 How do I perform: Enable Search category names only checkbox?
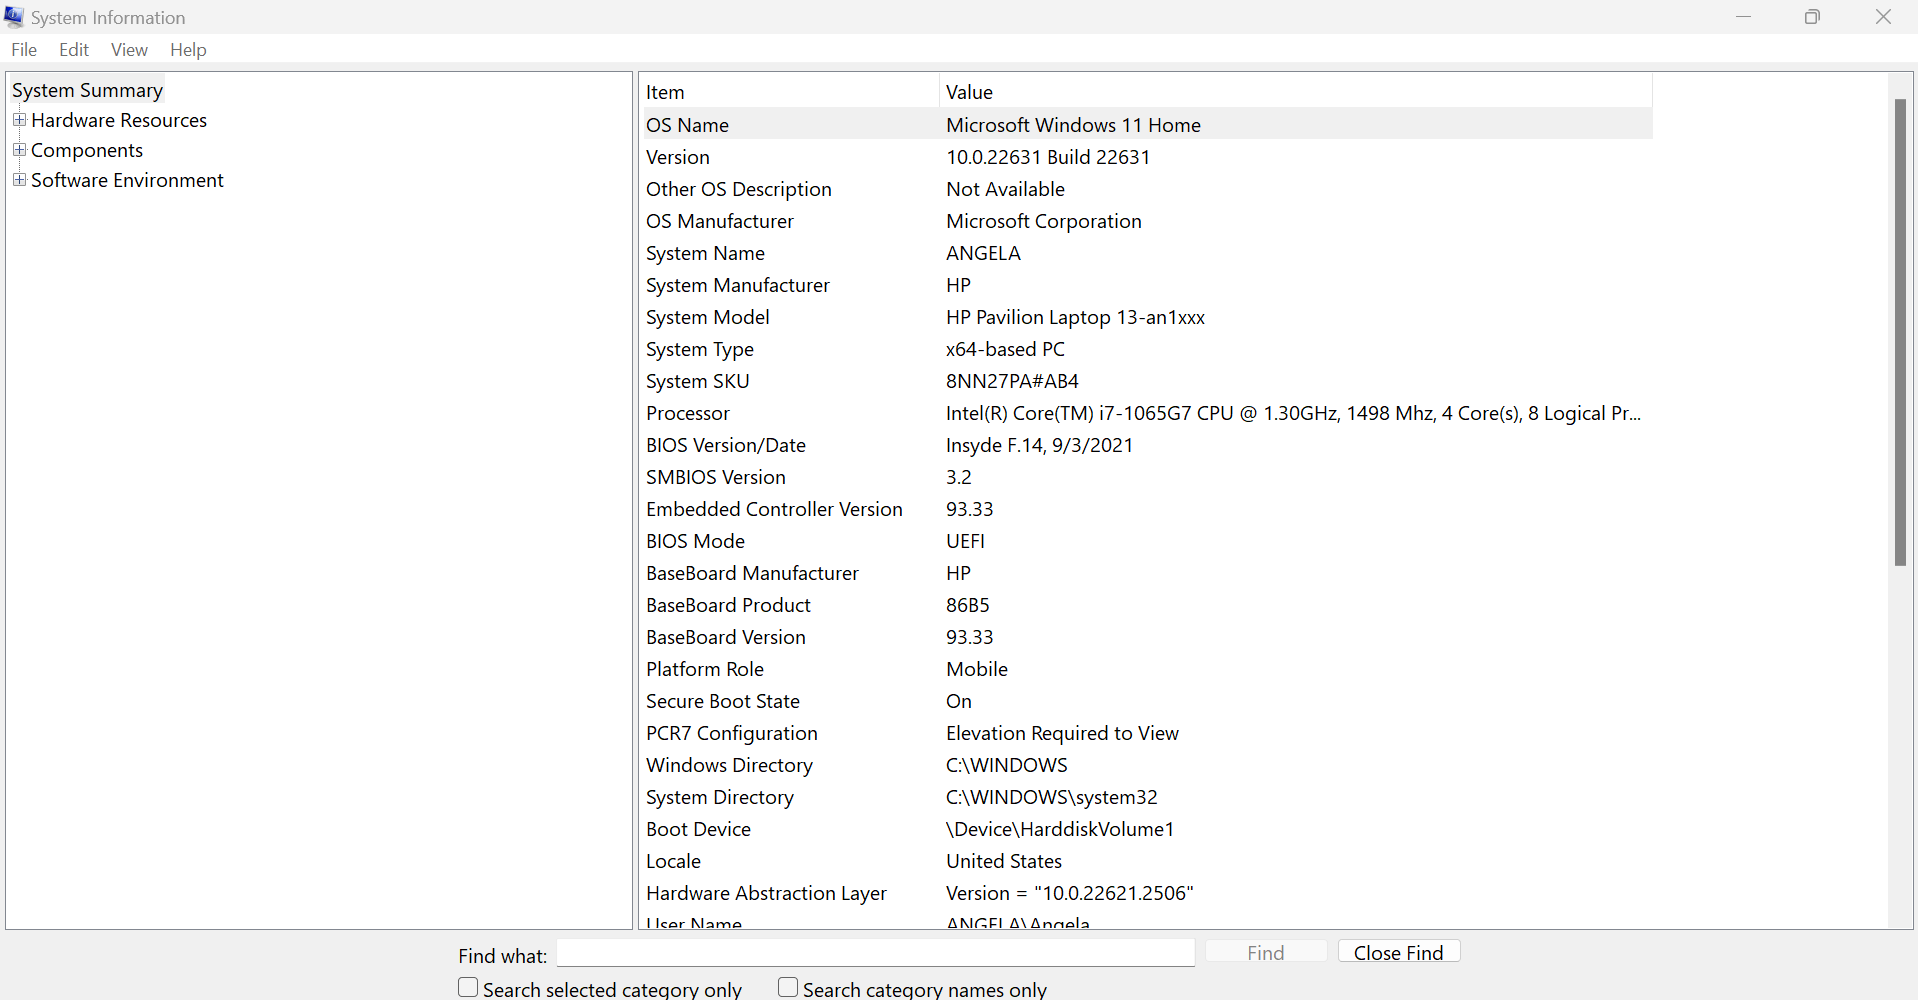tap(788, 988)
